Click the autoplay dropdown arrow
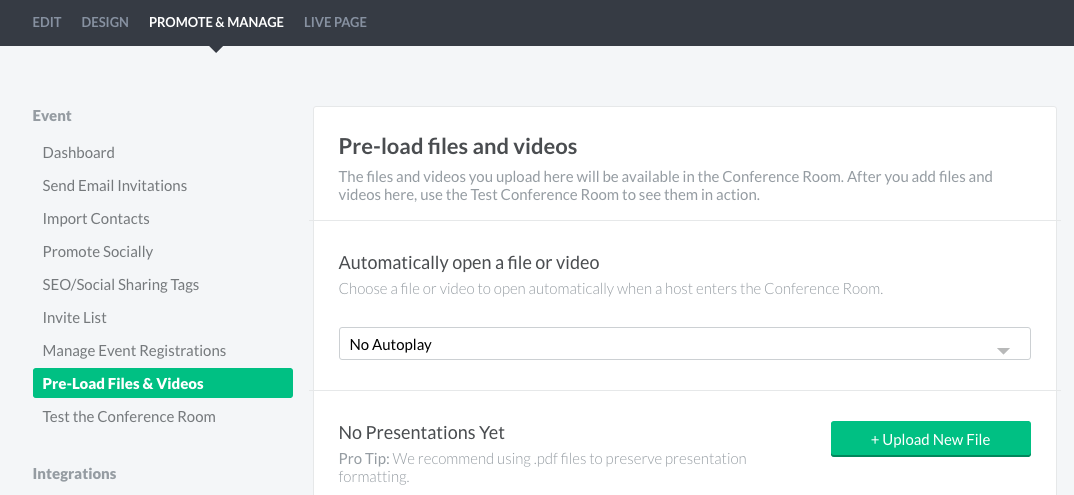 (1003, 351)
